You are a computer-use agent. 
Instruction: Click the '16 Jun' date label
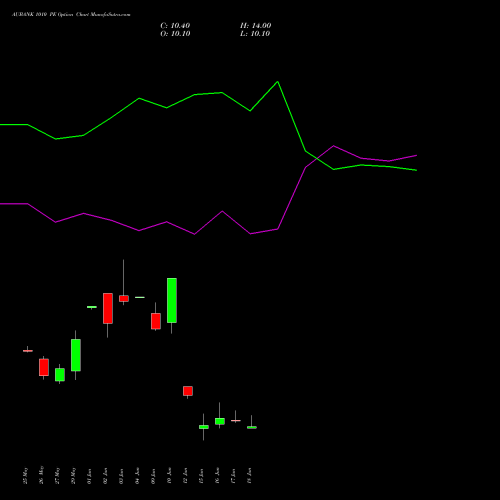[218, 476]
